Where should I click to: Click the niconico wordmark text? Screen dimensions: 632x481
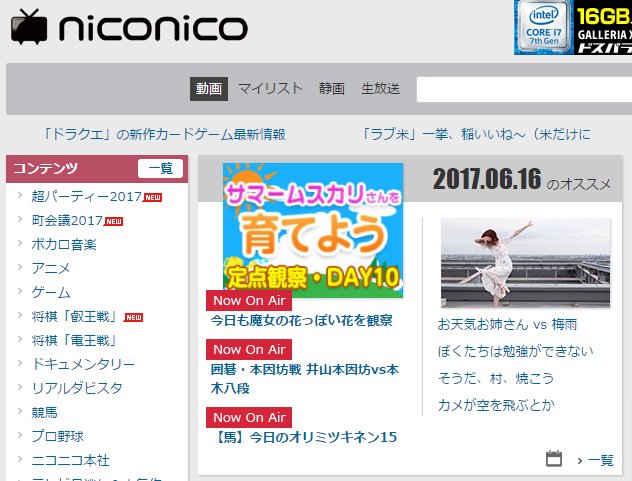point(153,28)
